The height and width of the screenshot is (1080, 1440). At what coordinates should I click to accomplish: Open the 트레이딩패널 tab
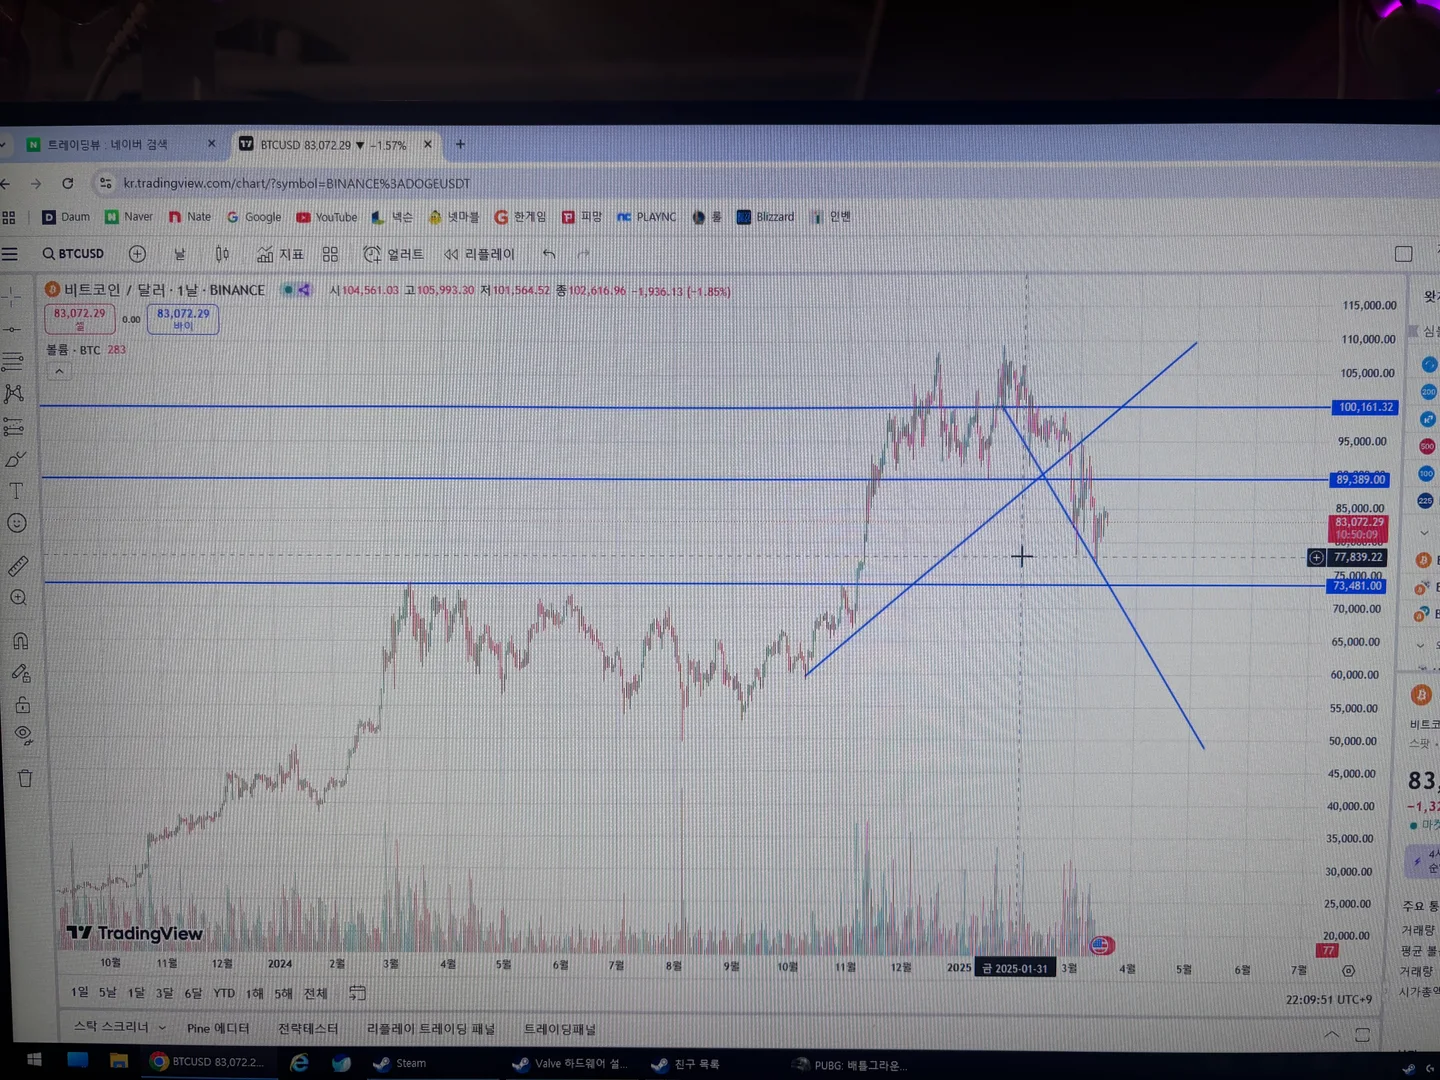click(x=560, y=1029)
